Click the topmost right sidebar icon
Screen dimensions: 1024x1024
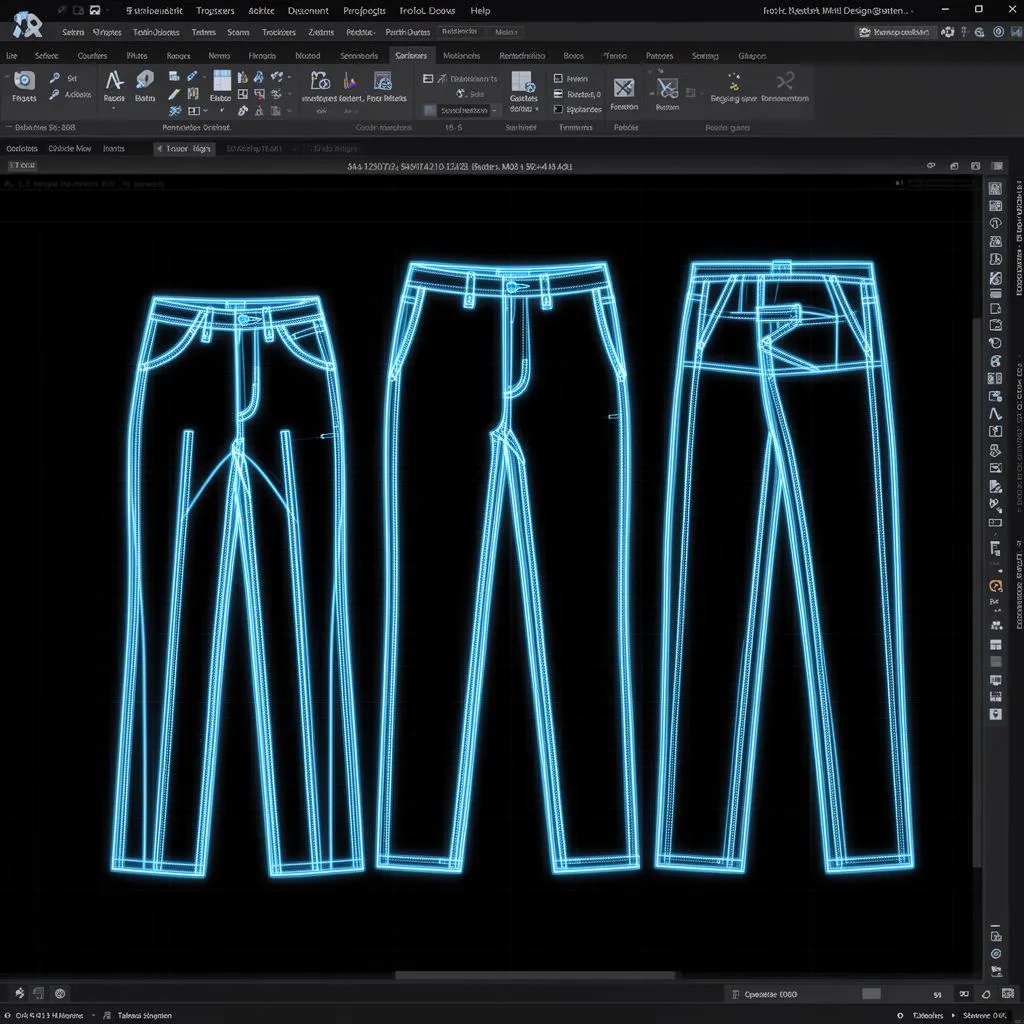click(x=995, y=188)
